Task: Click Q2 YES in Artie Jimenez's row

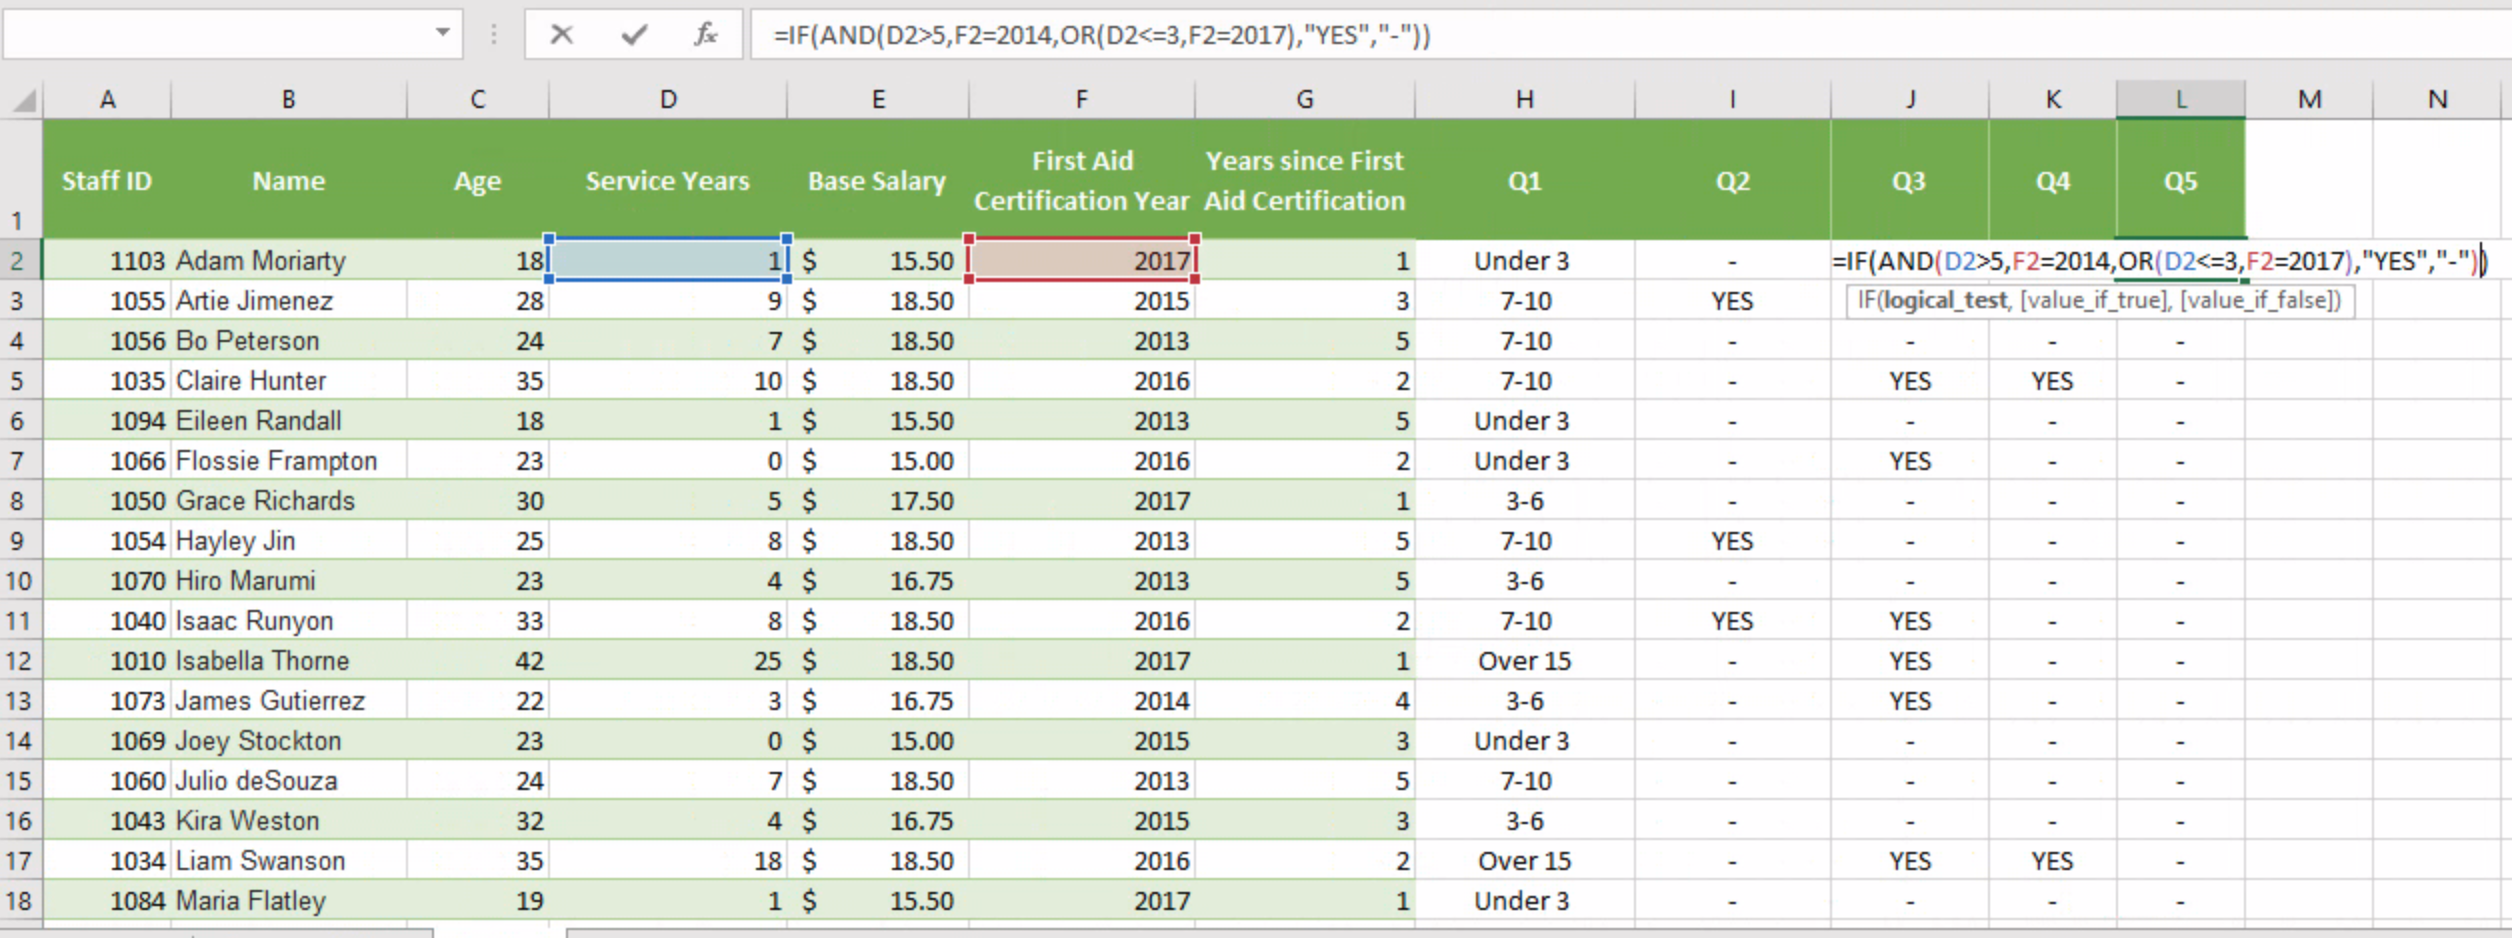Action: point(1732,301)
